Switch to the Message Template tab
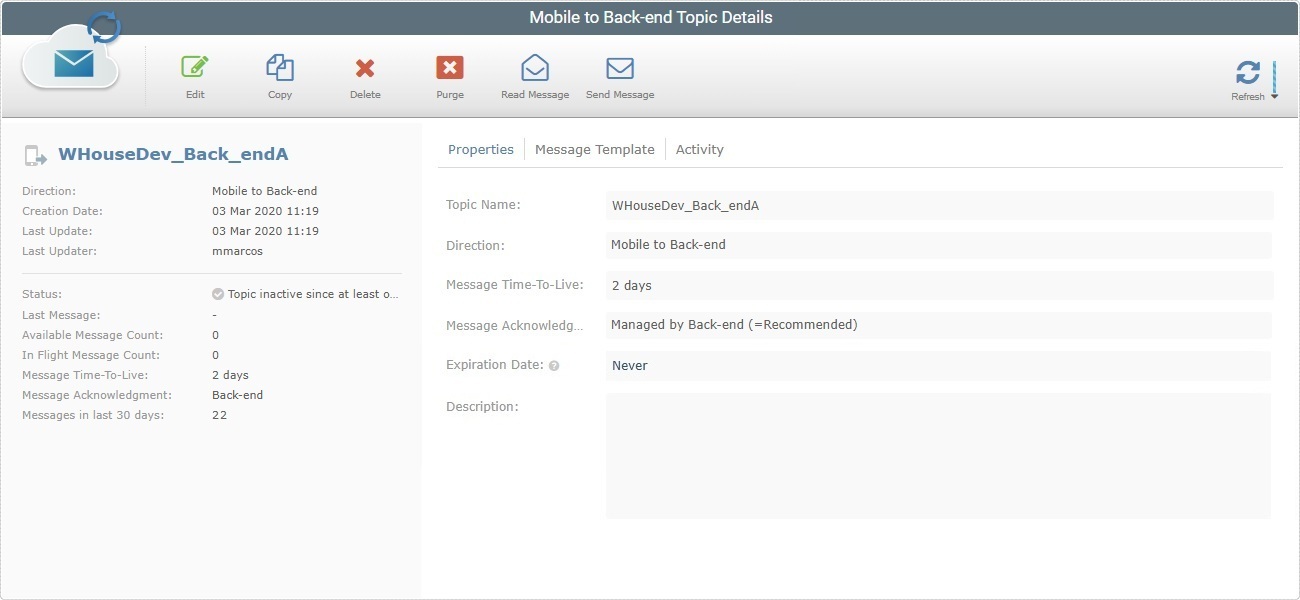Viewport: 1300px width, 600px height. (x=595, y=148)
